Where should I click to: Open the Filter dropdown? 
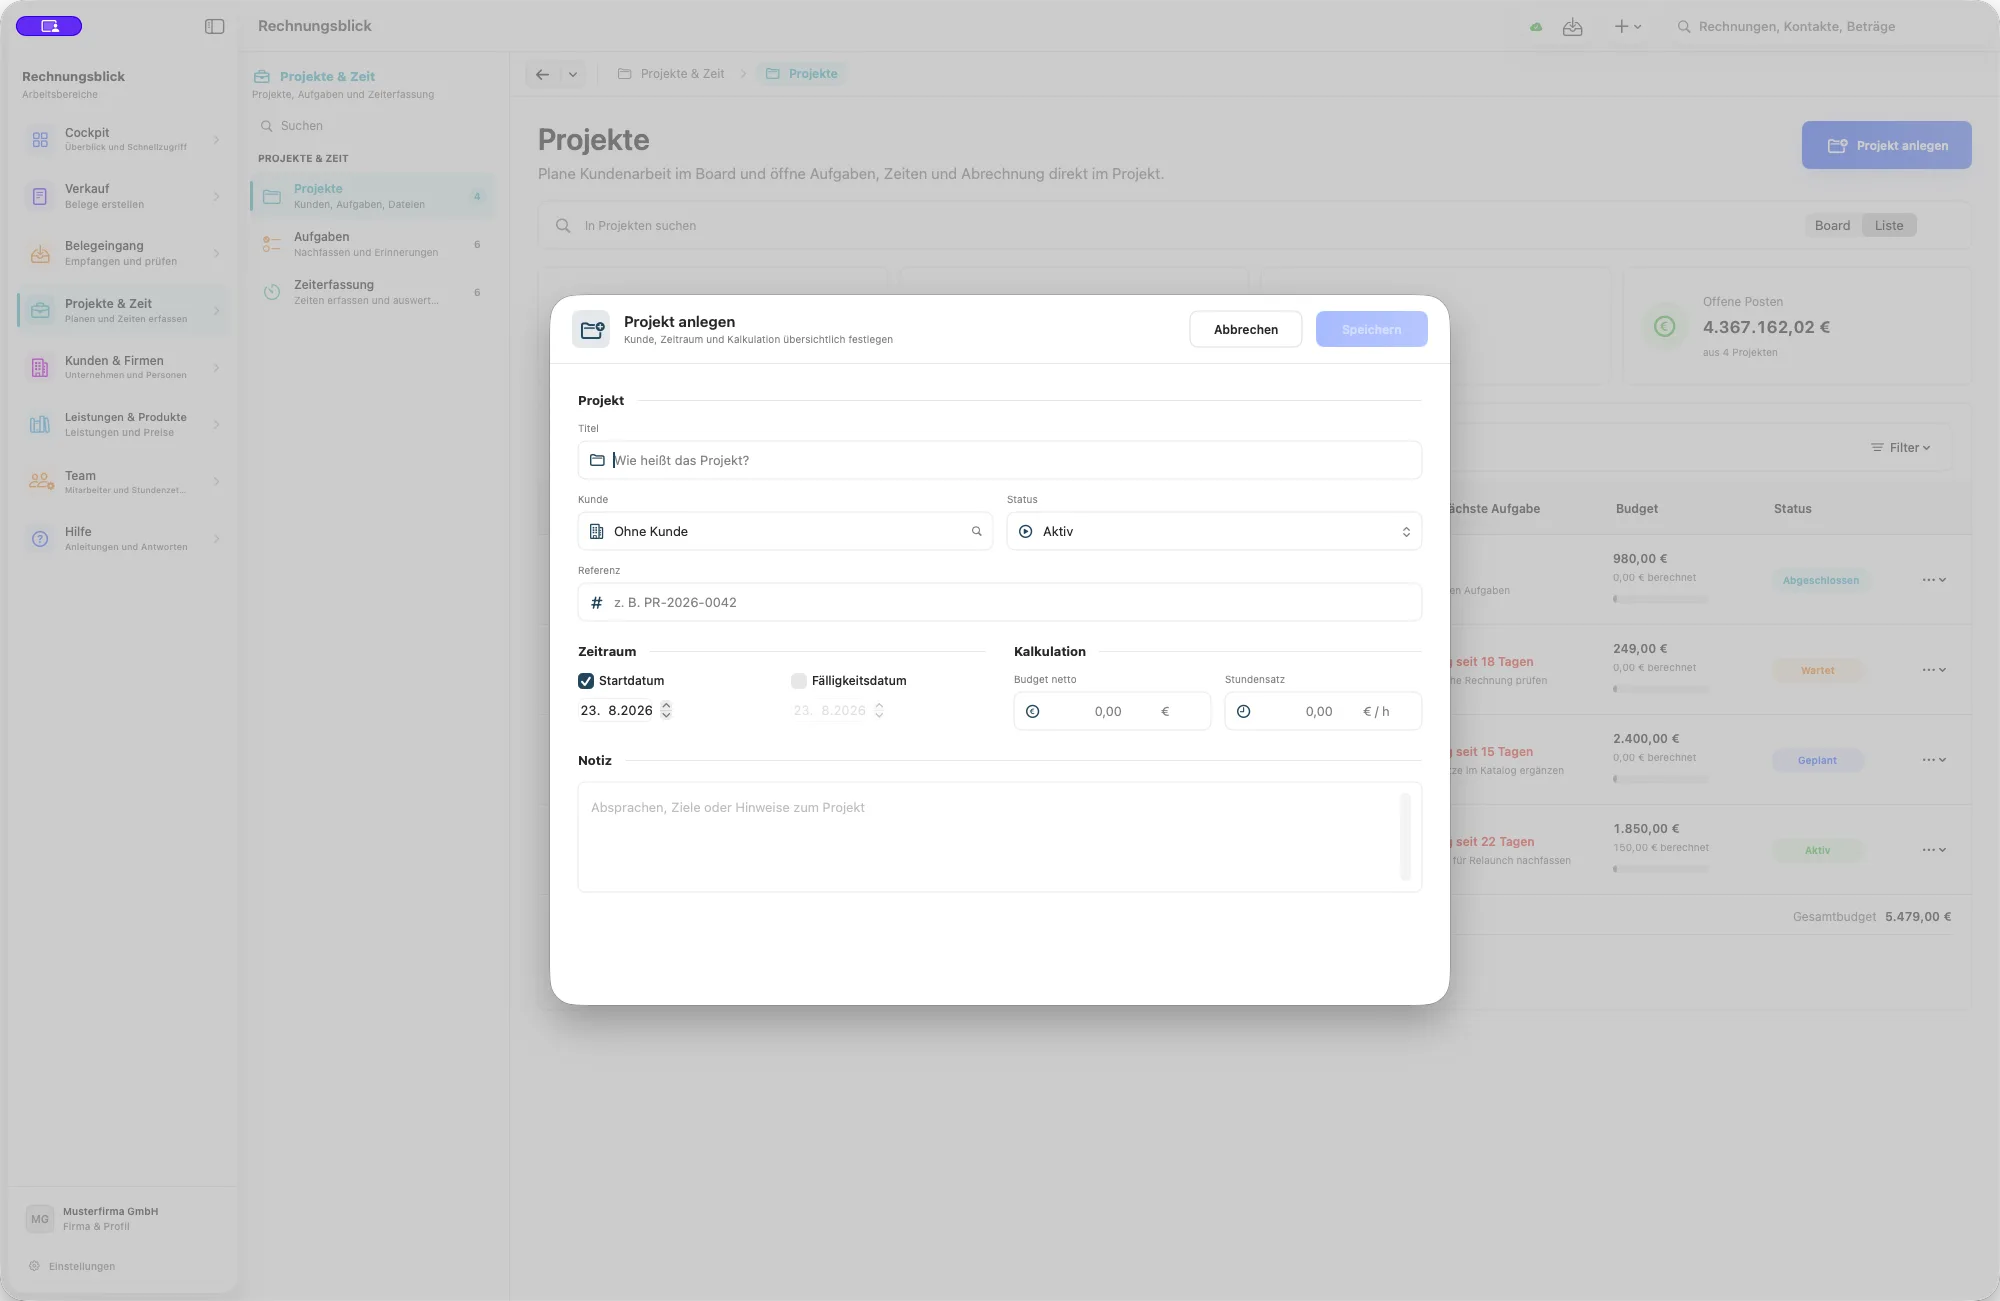(x=1901, y=448)
